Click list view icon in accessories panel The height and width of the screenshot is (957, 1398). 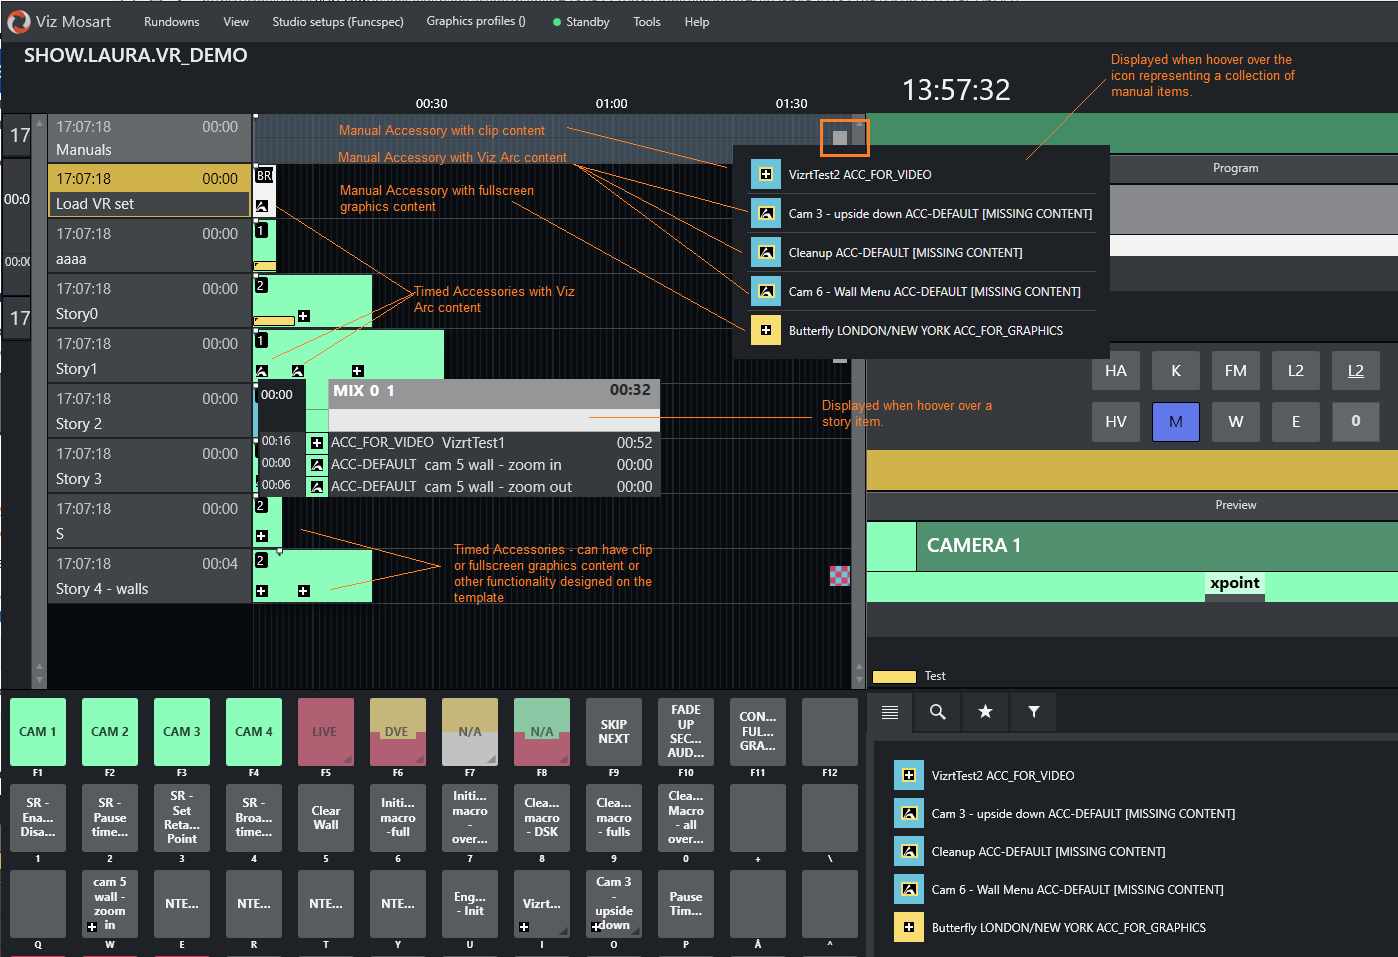coord(890,712)
